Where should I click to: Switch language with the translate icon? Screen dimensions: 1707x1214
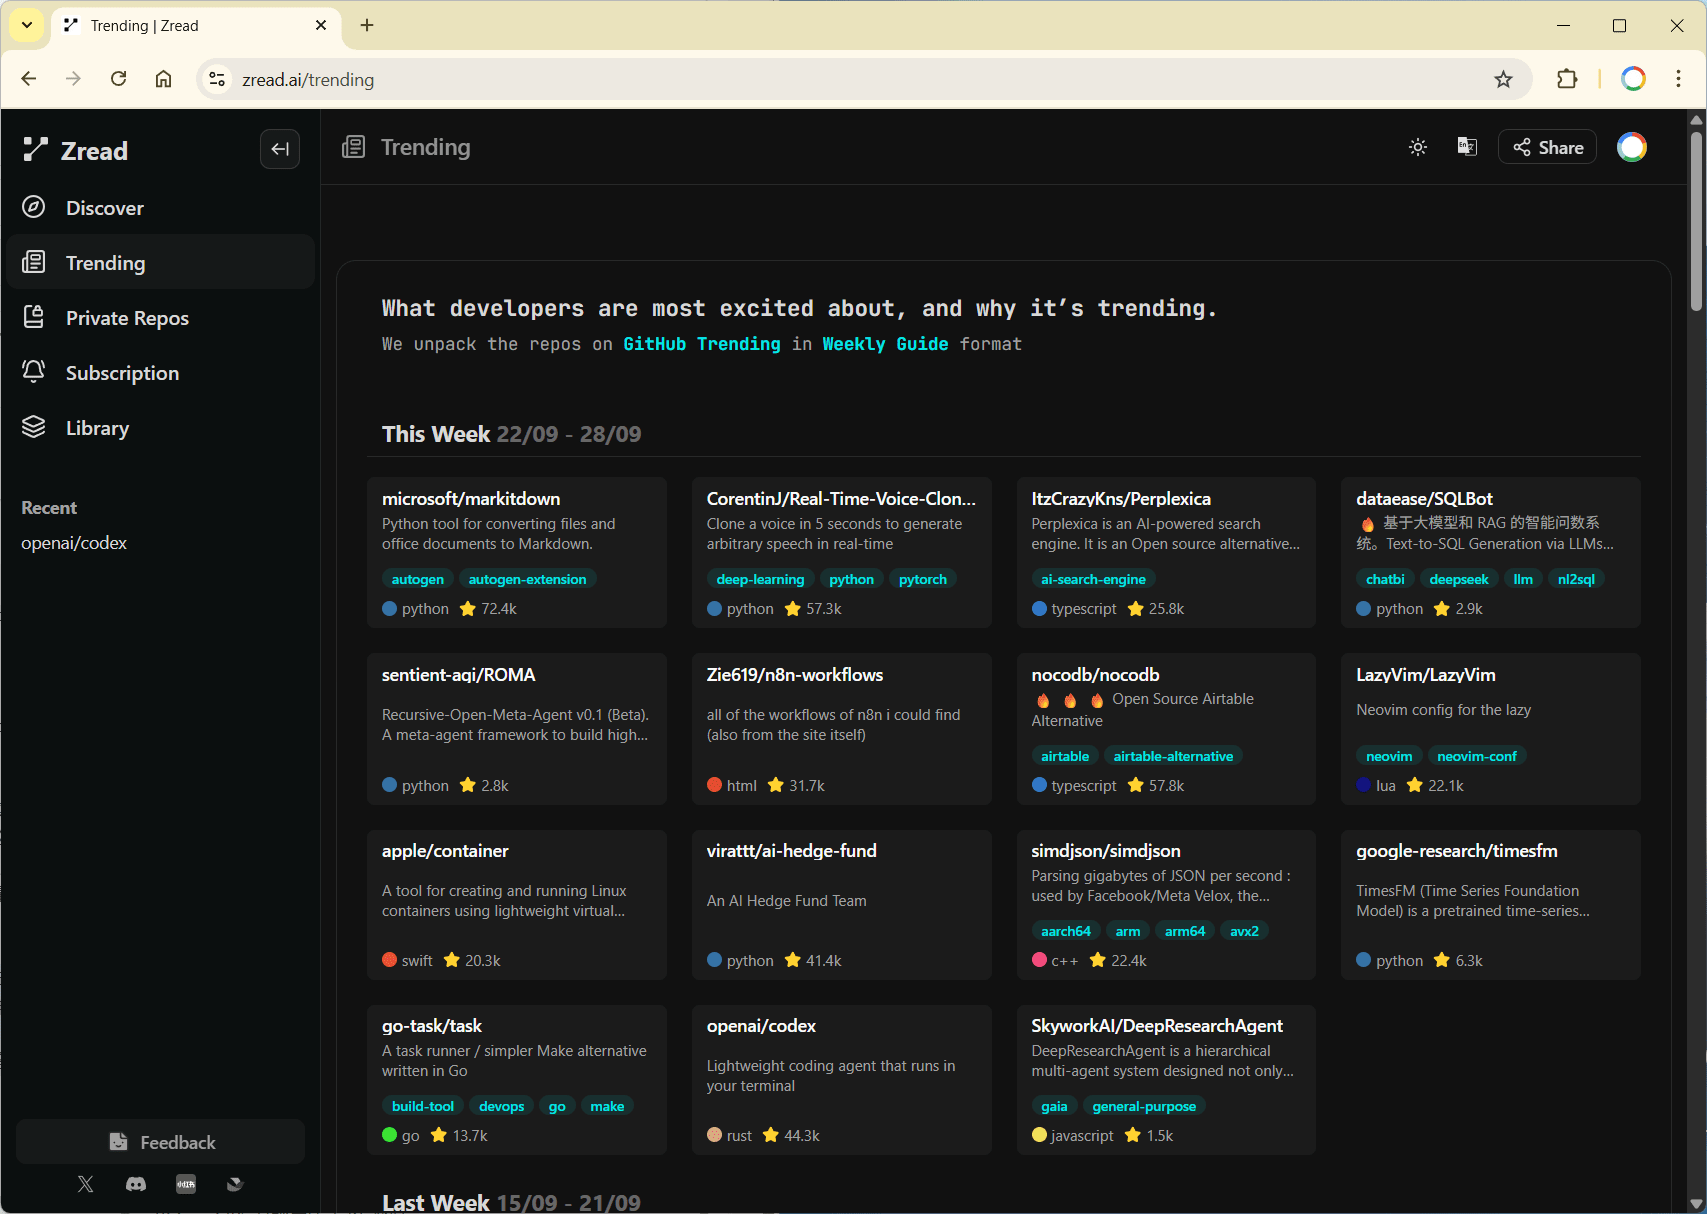point(1467,147)
